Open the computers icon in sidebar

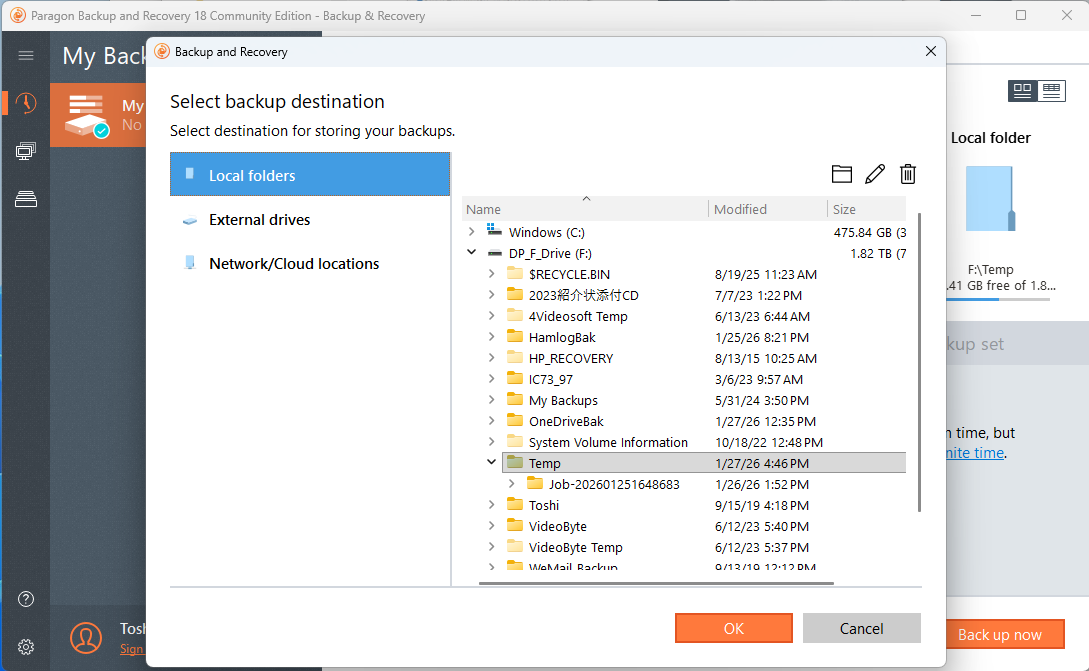[x=26, y=151]
